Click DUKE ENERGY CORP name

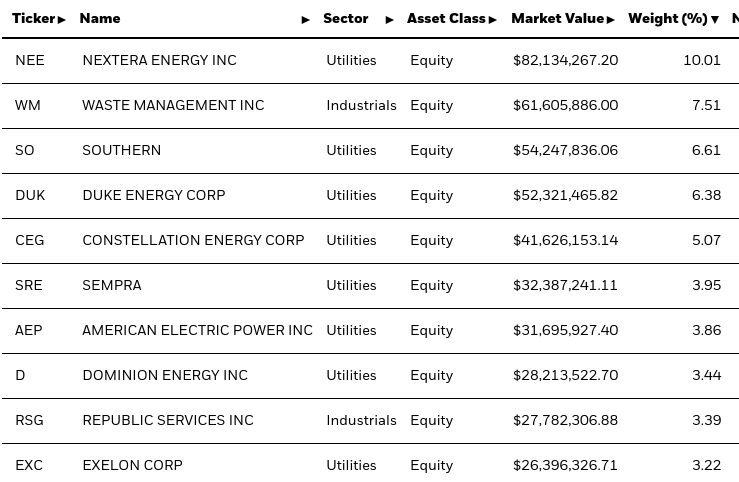coord(153,195)
